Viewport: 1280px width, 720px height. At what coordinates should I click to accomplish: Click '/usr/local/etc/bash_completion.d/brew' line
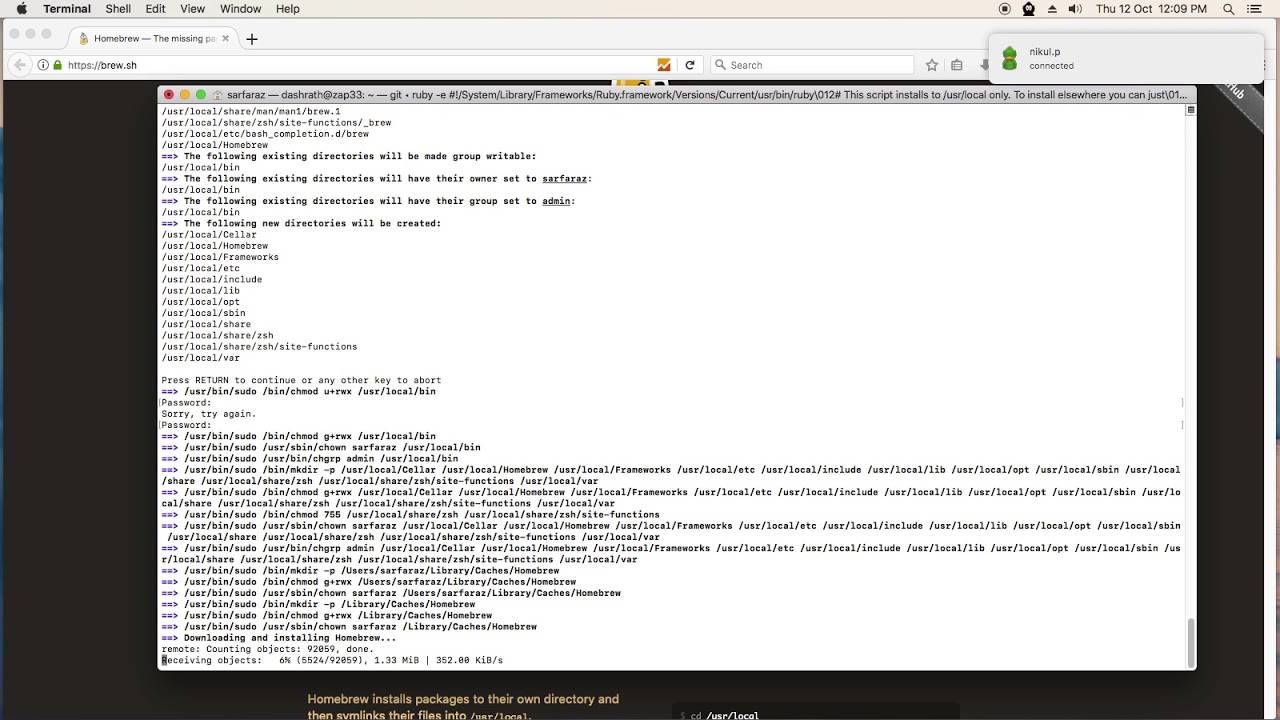click(x=265, y=134)
